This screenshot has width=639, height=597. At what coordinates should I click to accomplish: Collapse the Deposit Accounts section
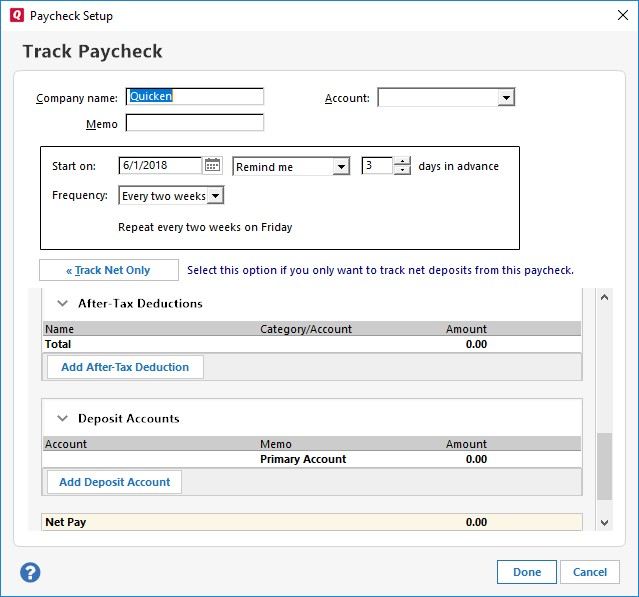coord(62,418)
